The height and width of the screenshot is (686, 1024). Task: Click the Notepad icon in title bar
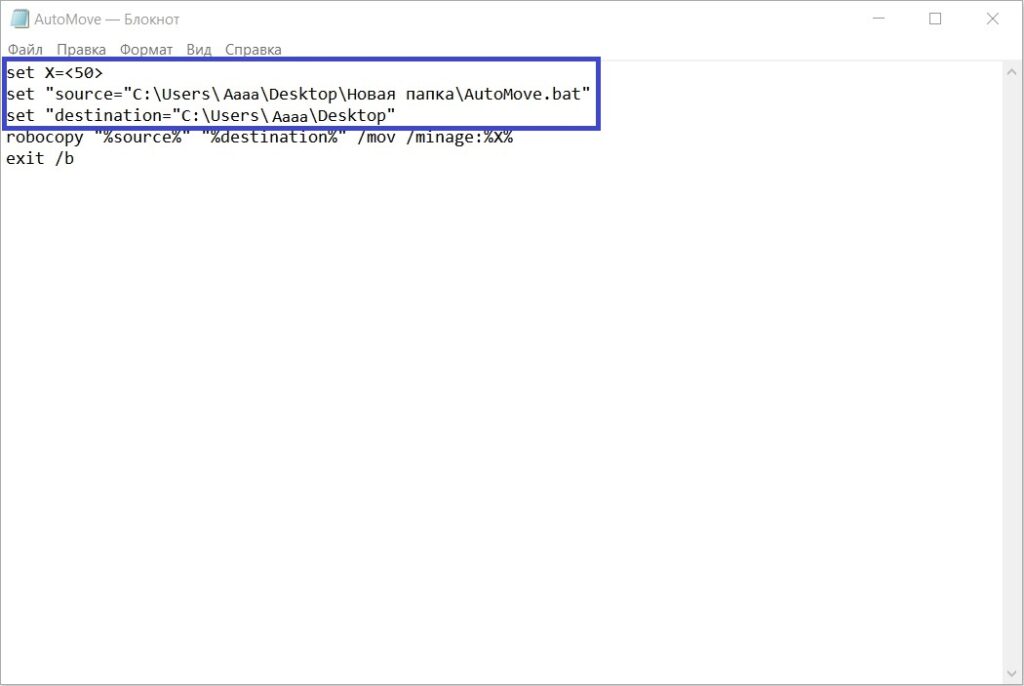(20, 19)
